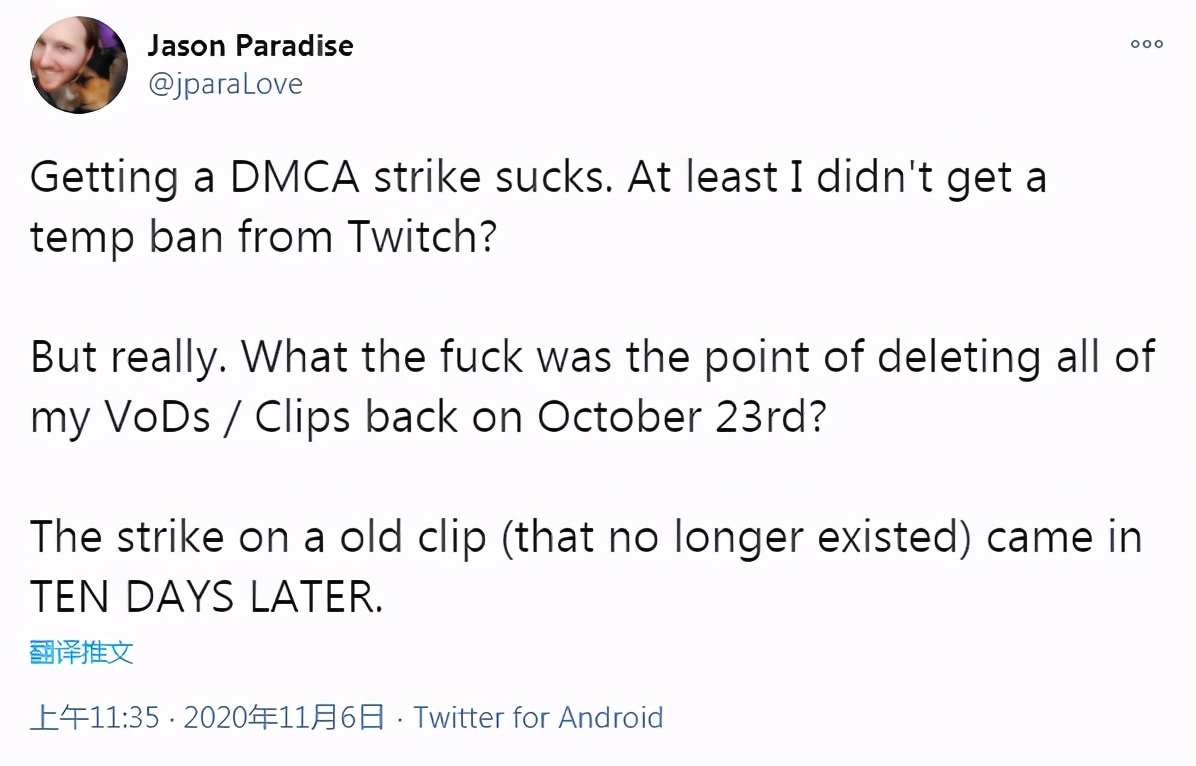
Task: Click Jason Paradise's profile avatar
Action: click(79, 64)
